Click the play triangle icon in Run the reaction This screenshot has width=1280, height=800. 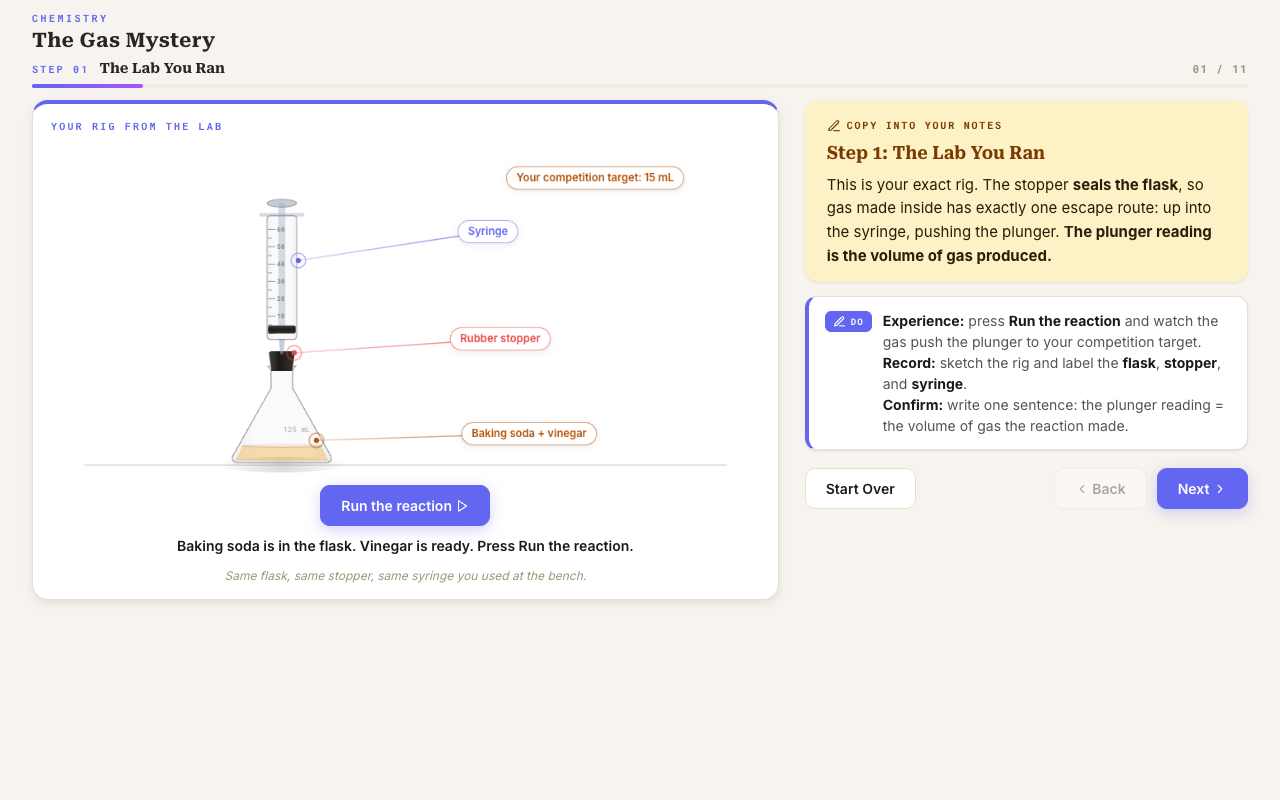point(462,506)
